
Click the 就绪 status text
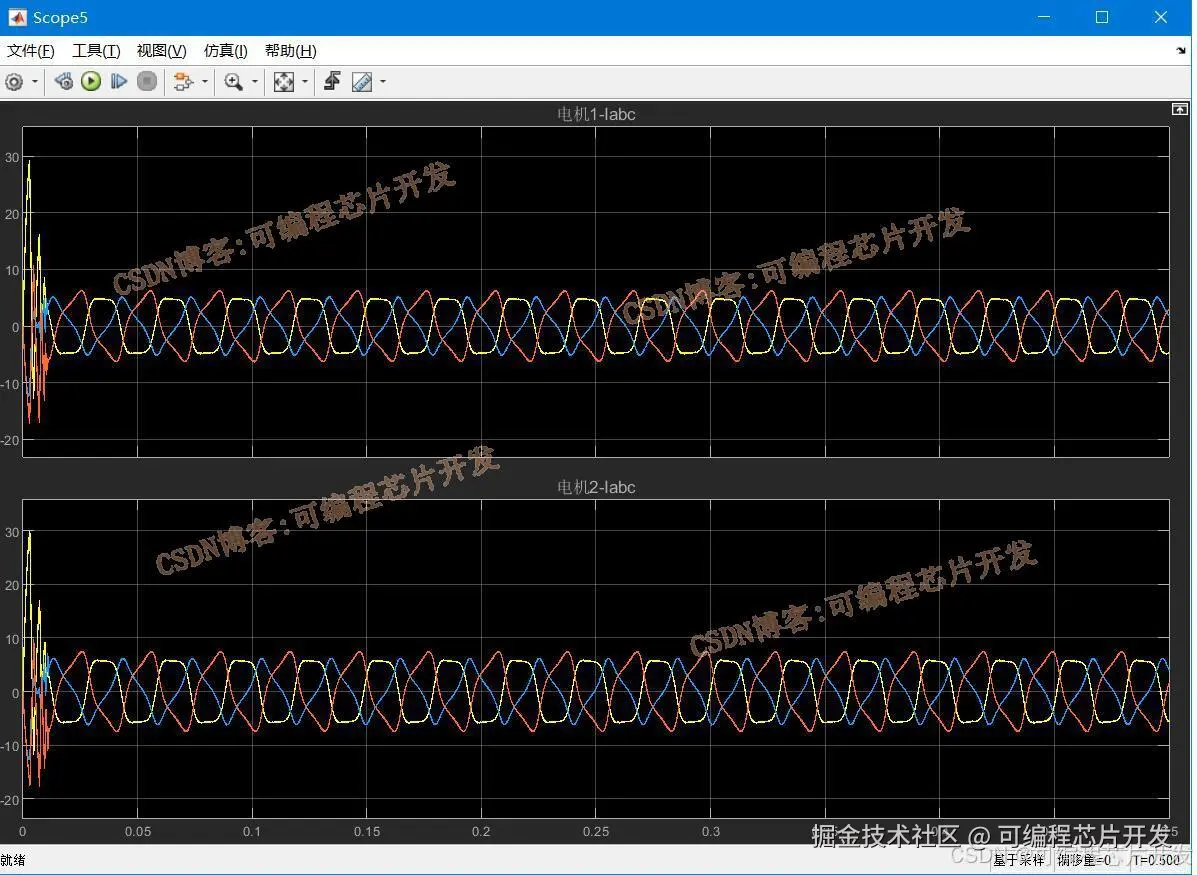(13, 860)
